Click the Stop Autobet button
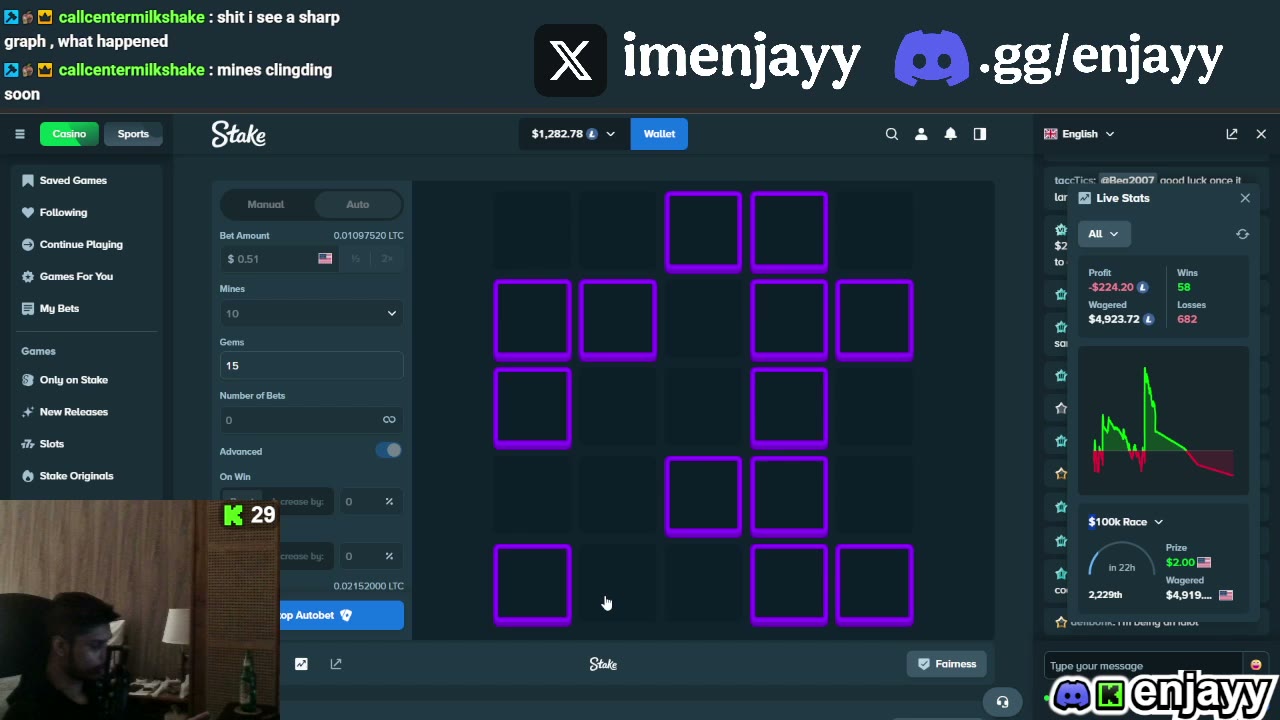1280x720 pixels. click(x=311, y=616)
